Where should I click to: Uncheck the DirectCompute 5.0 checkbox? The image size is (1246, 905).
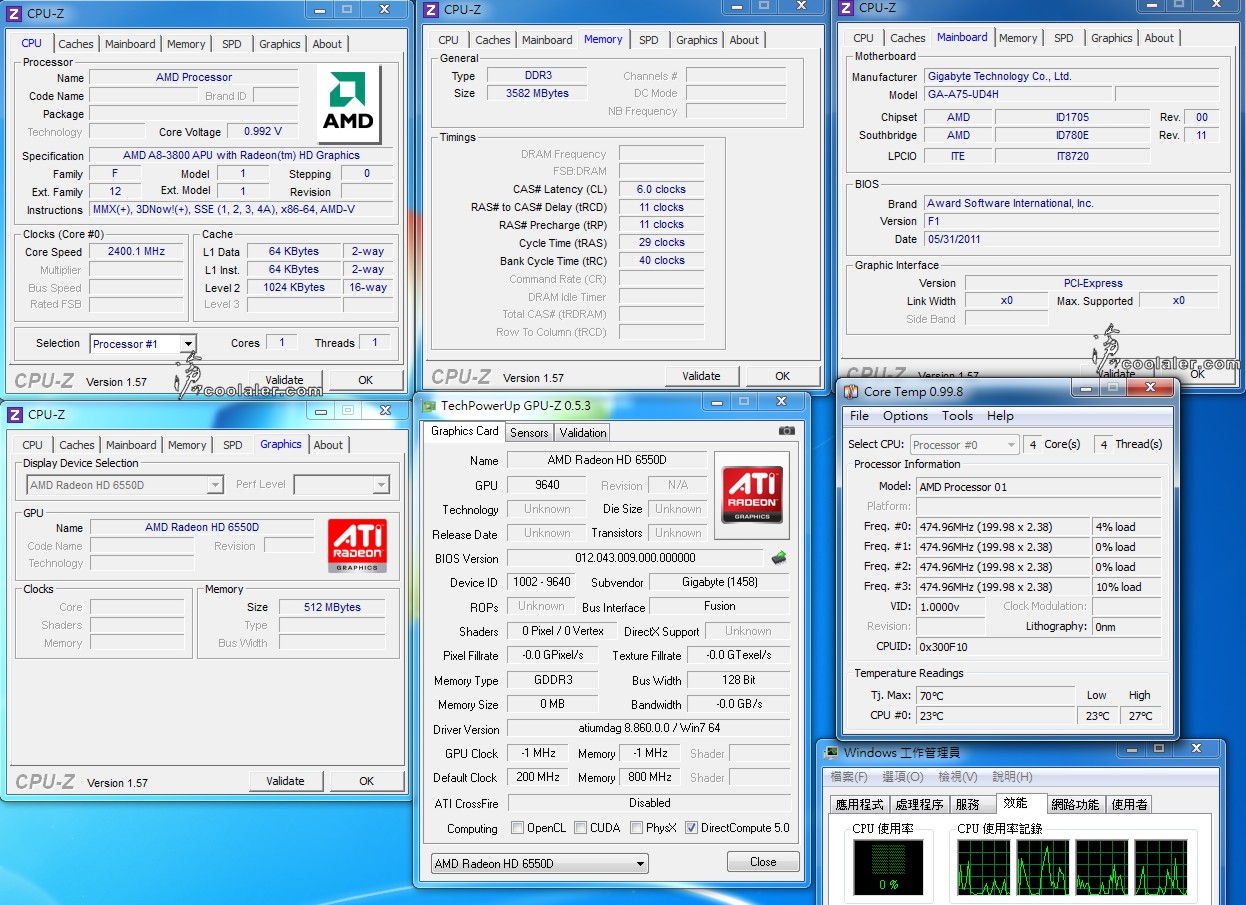pyautogui.click(x=691, y=828)
